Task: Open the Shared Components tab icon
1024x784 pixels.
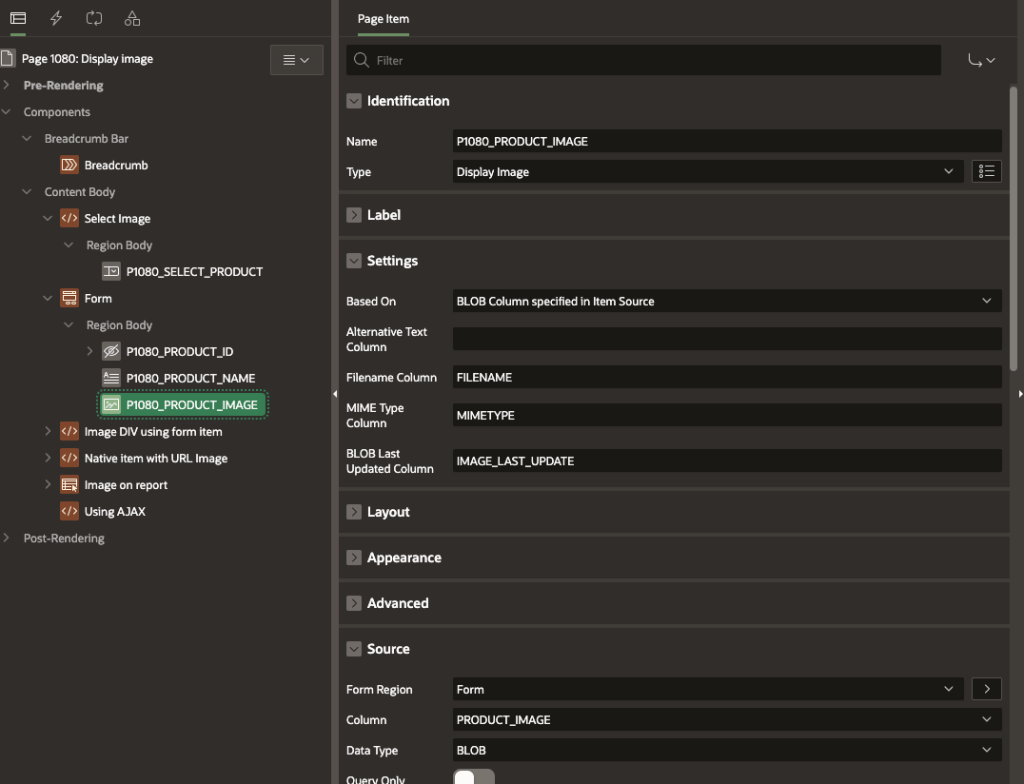Action: 132,18
